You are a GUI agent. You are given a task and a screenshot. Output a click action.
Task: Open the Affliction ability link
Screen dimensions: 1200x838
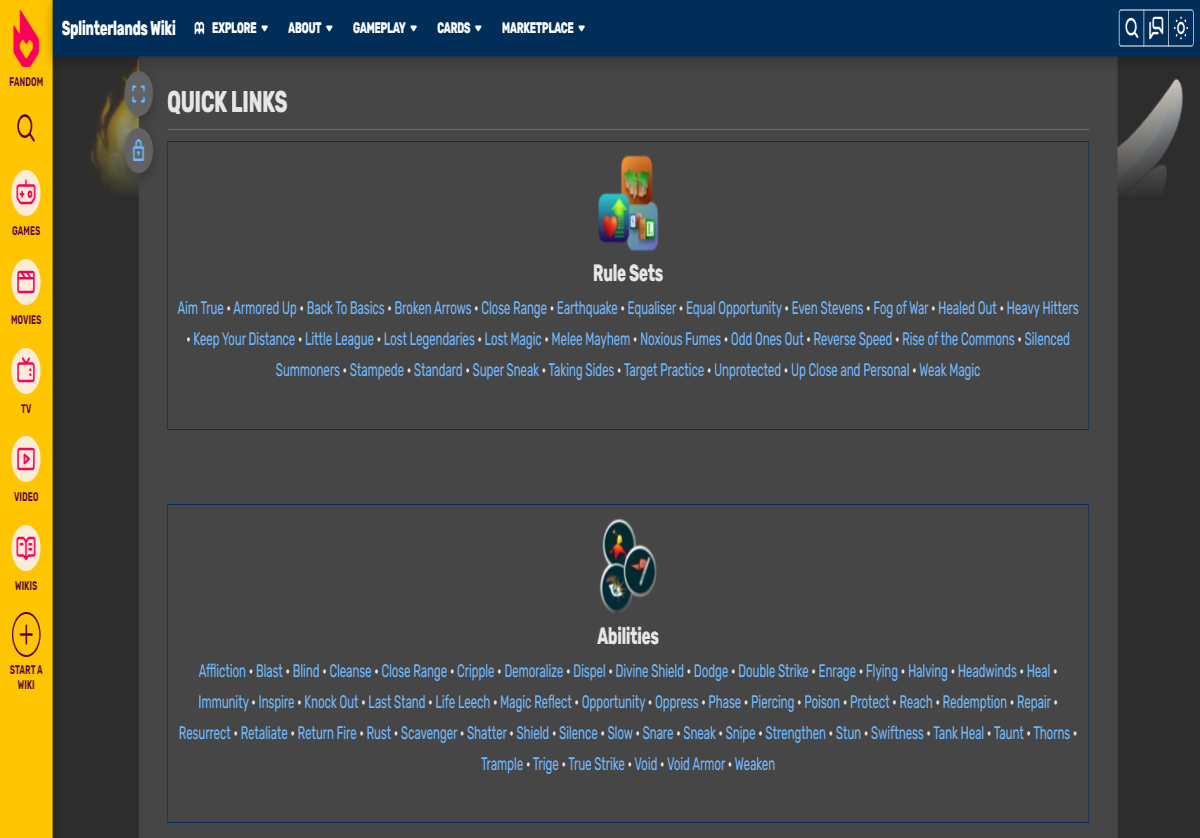[222, 671]
